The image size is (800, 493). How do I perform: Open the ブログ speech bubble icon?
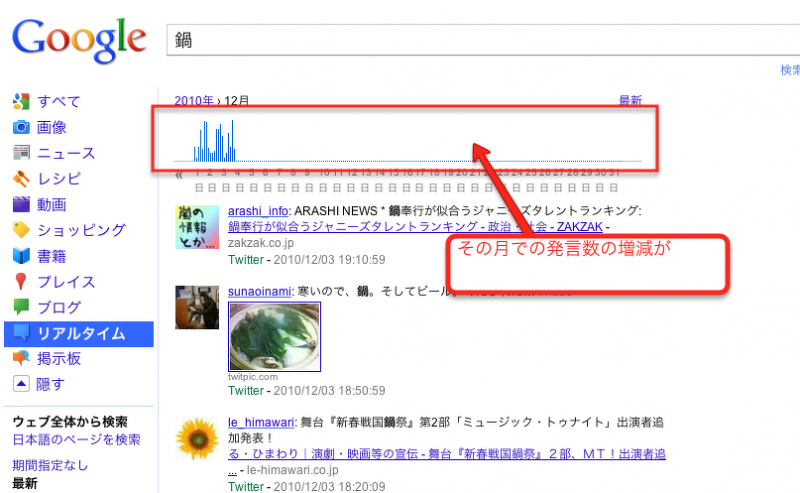point(21,307)
